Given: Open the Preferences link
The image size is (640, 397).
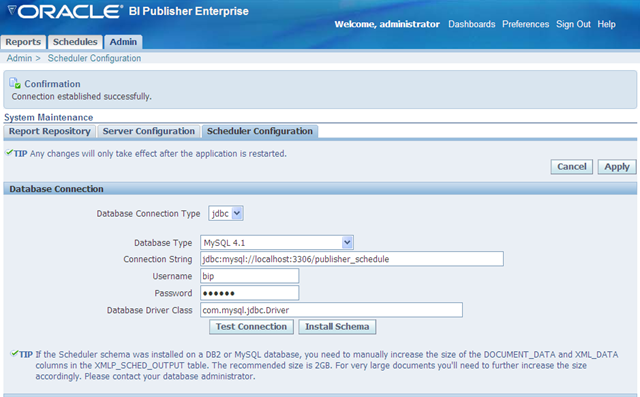Looking at the screenshot, I should click(x=525, y=24).
